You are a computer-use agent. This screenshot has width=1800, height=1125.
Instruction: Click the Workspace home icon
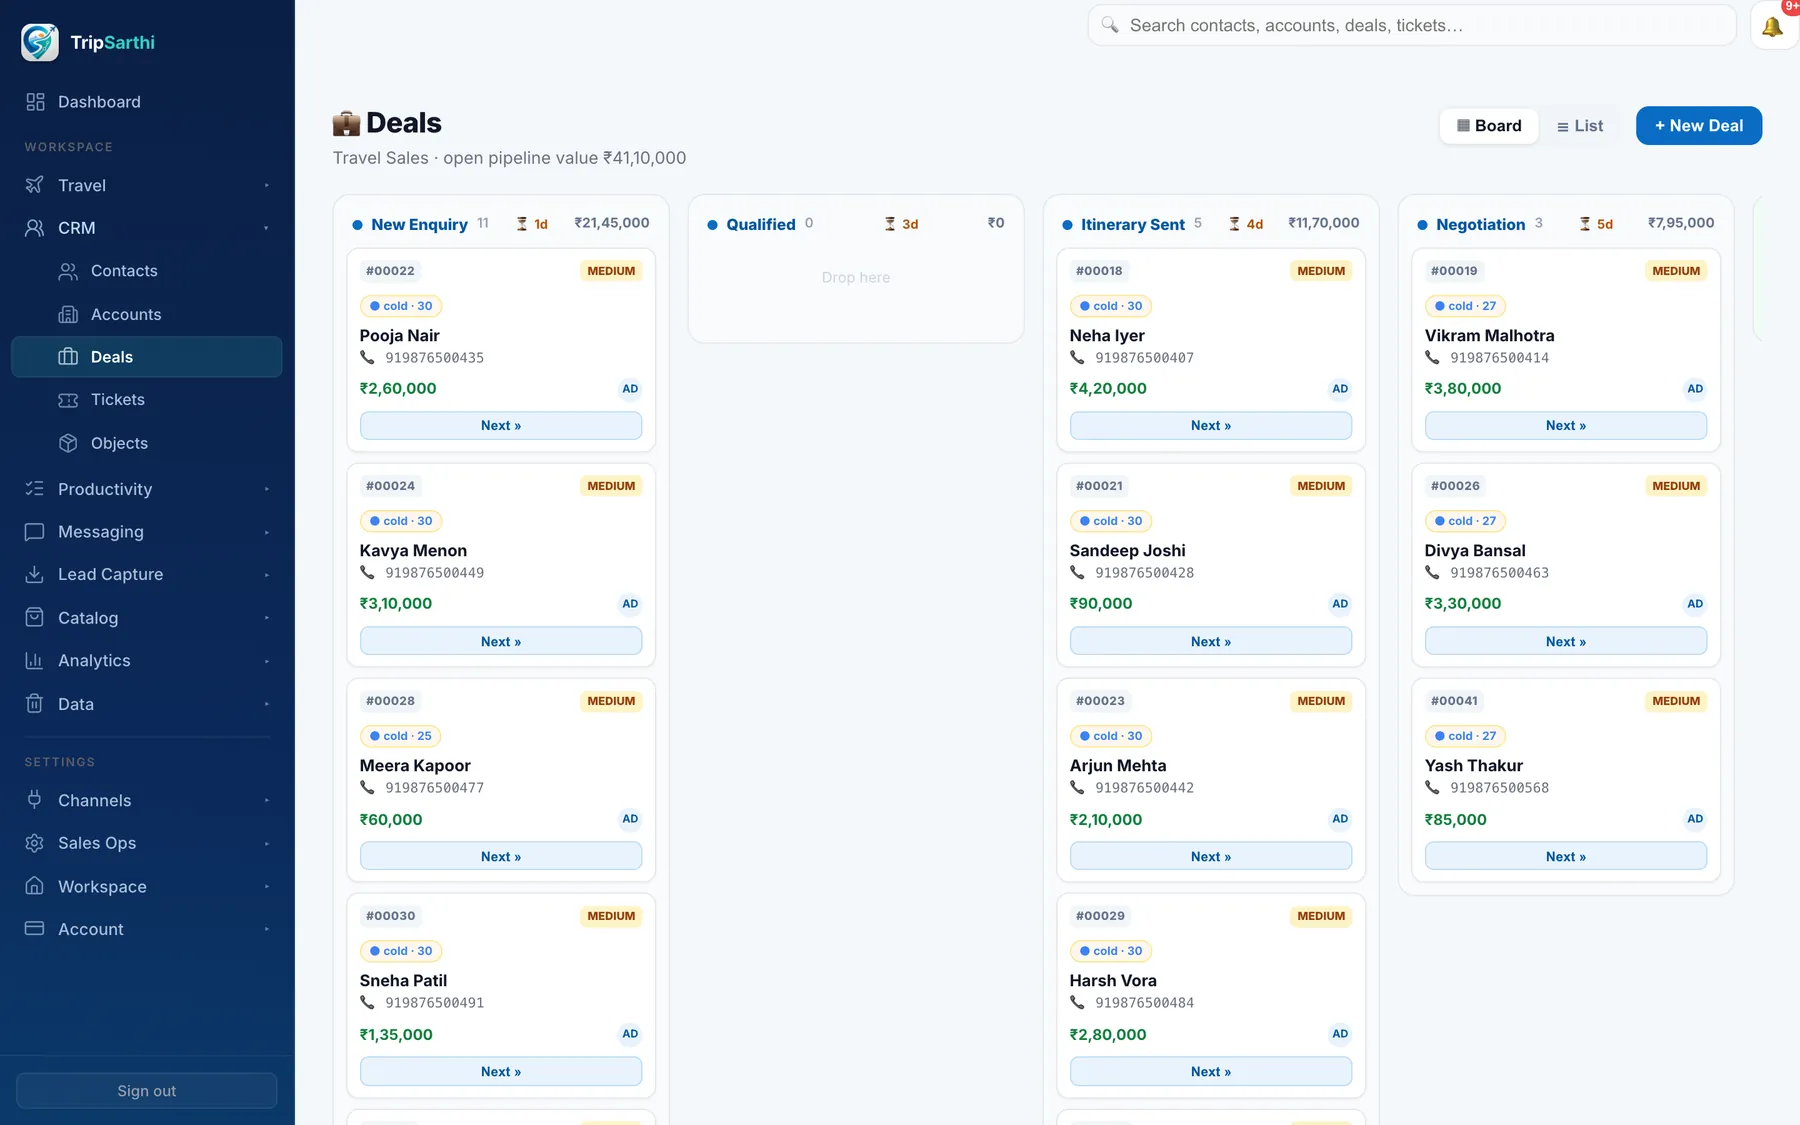tap(35, 886)
